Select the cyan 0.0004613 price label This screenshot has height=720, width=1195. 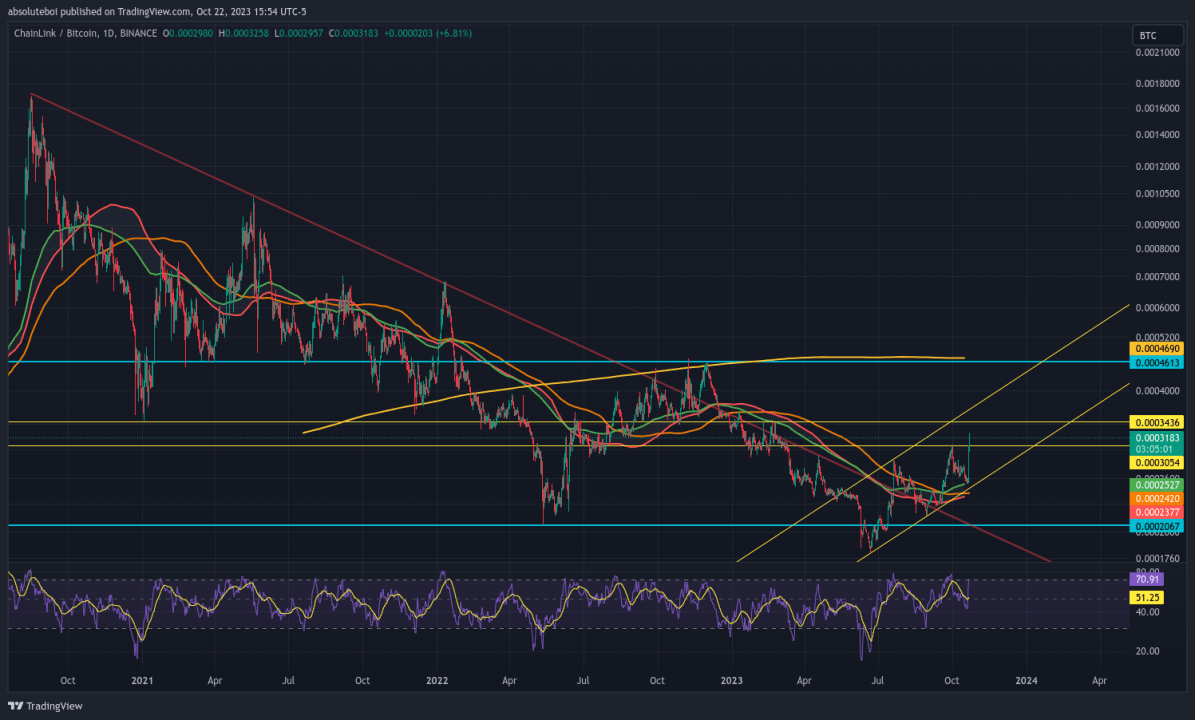coord(1156,363)
